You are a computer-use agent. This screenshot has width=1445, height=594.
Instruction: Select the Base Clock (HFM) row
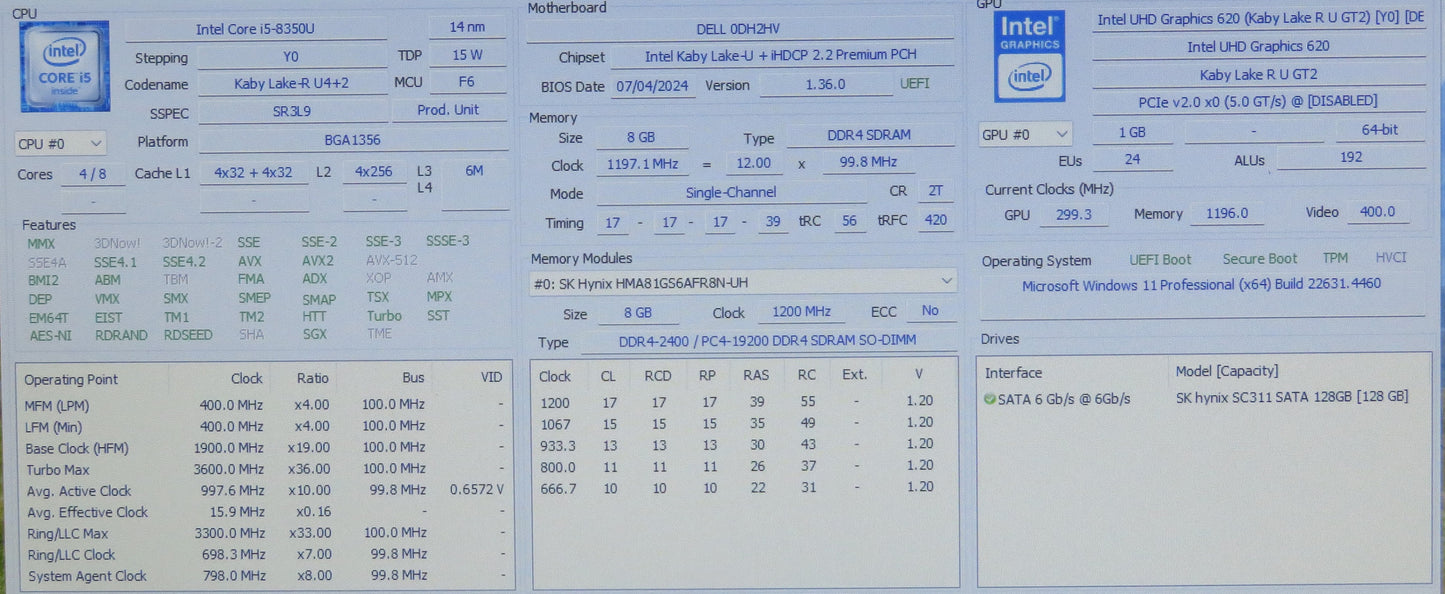(x=264, y=448)
